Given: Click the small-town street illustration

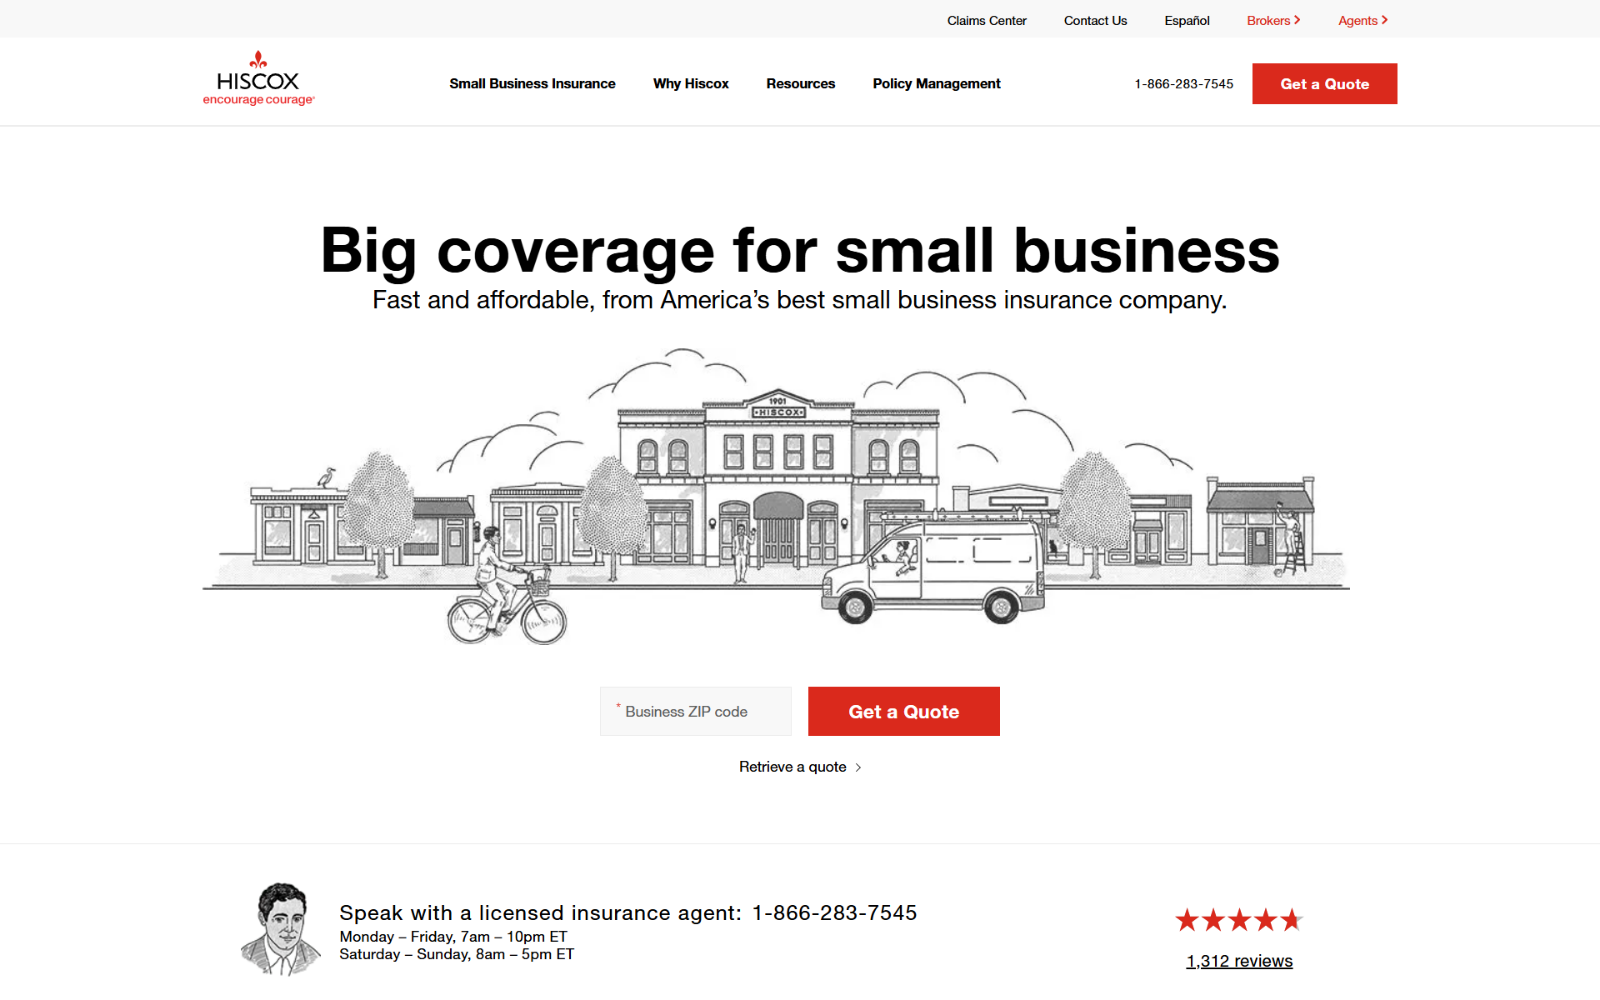Looking at the screenshot, I should coord(776,497).
